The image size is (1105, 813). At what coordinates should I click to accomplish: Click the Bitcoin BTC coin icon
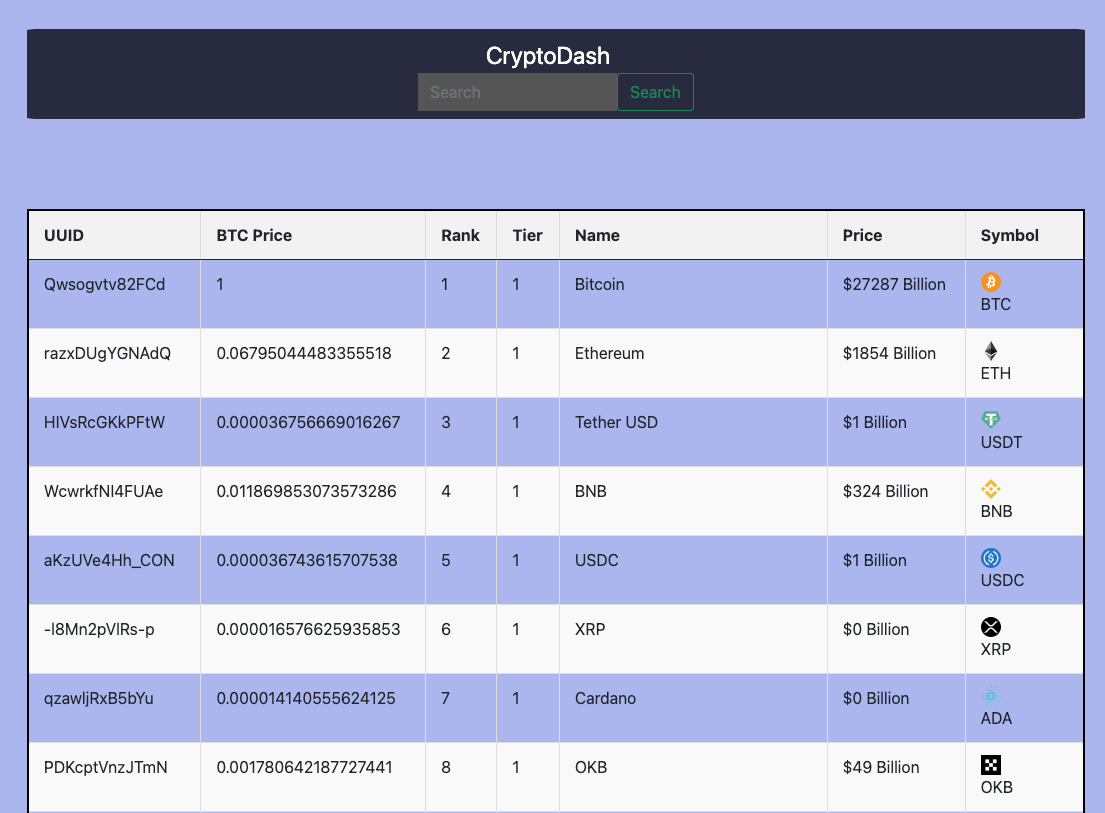point(991,282)
